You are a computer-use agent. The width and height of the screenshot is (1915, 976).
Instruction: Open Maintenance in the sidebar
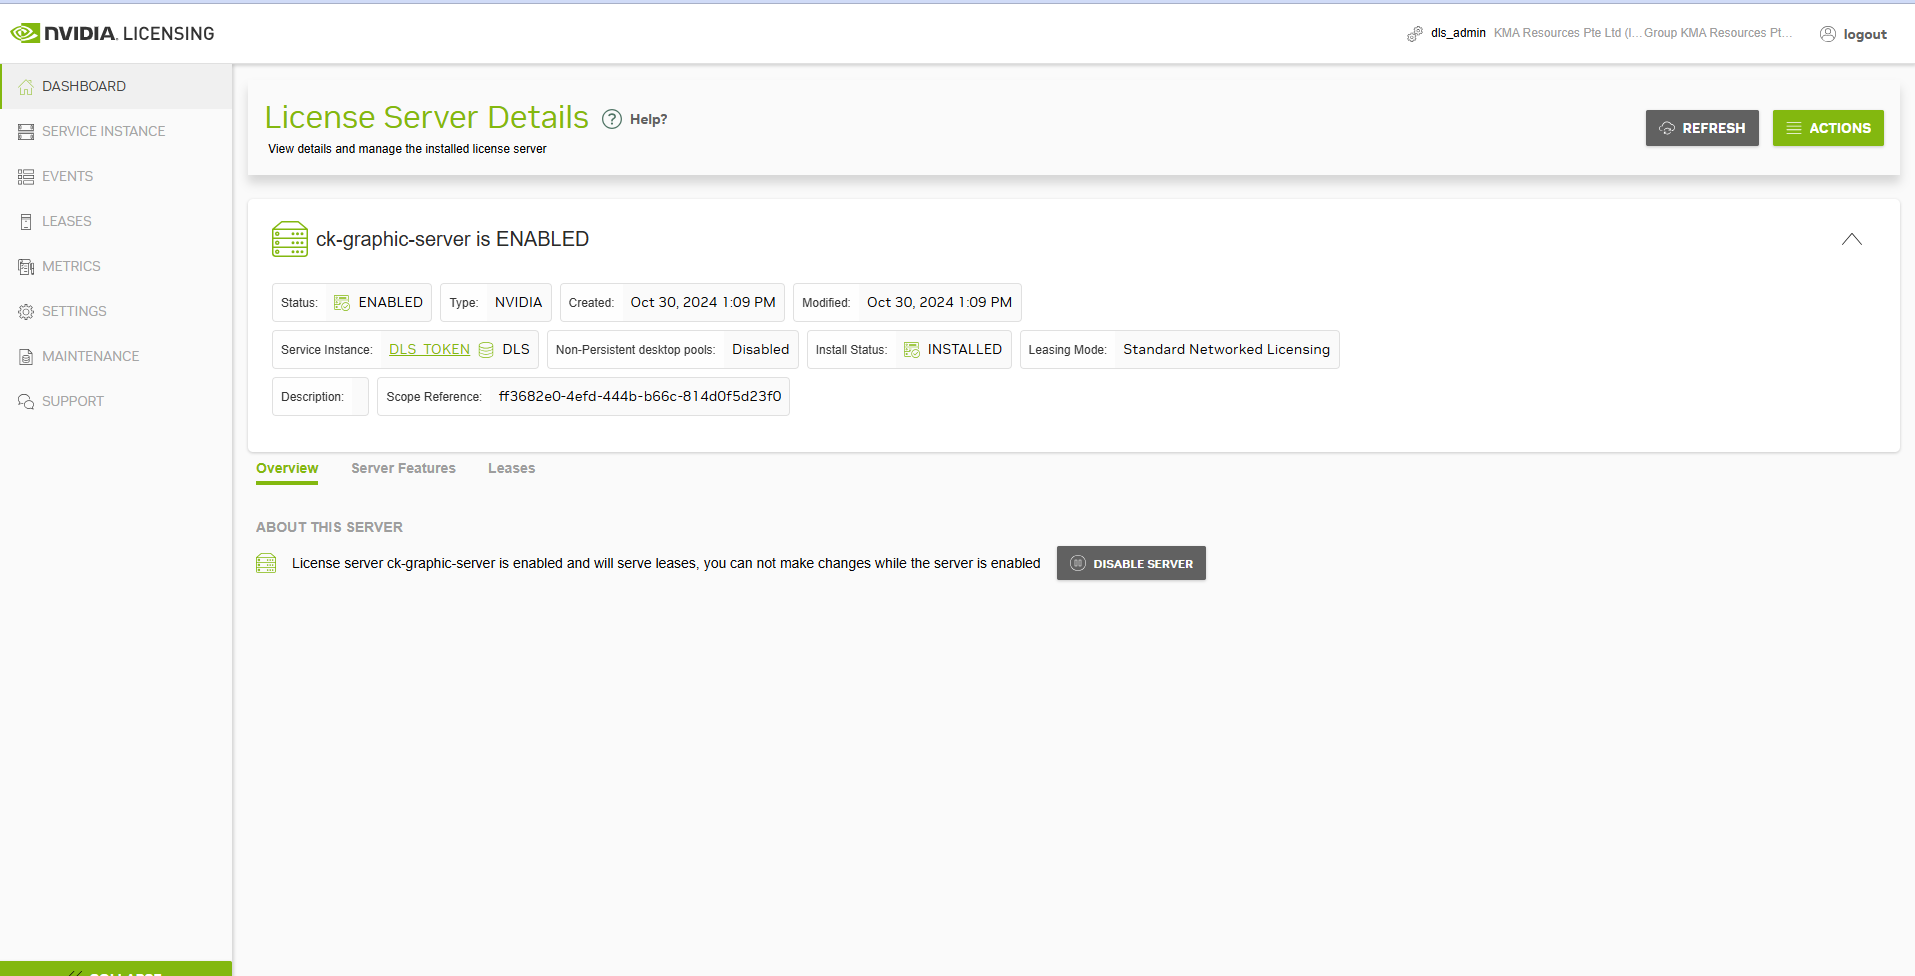point(117,356)
